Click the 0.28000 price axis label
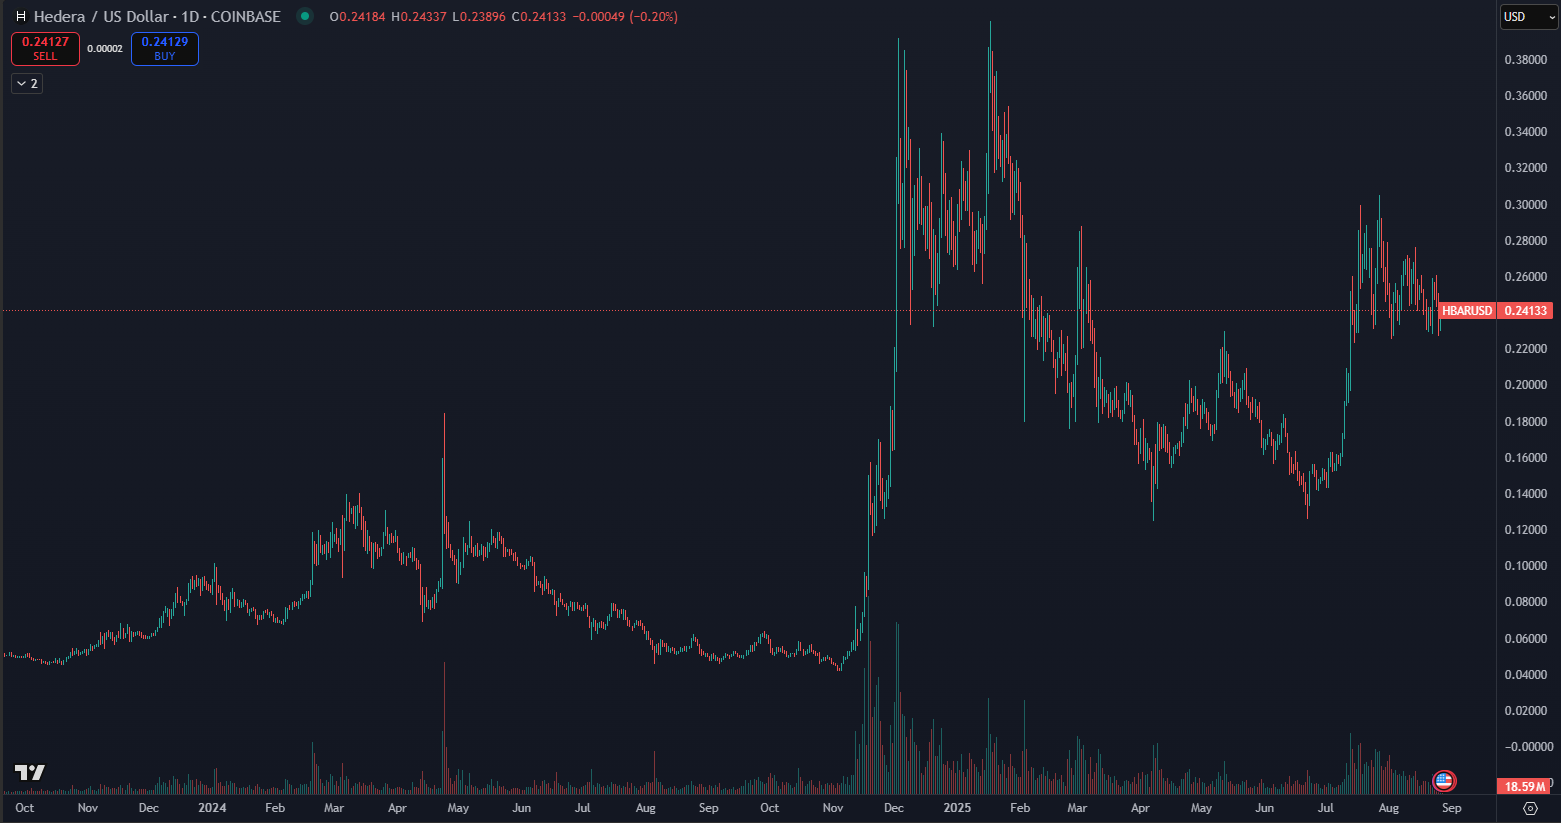 [x=1526, y=241]
